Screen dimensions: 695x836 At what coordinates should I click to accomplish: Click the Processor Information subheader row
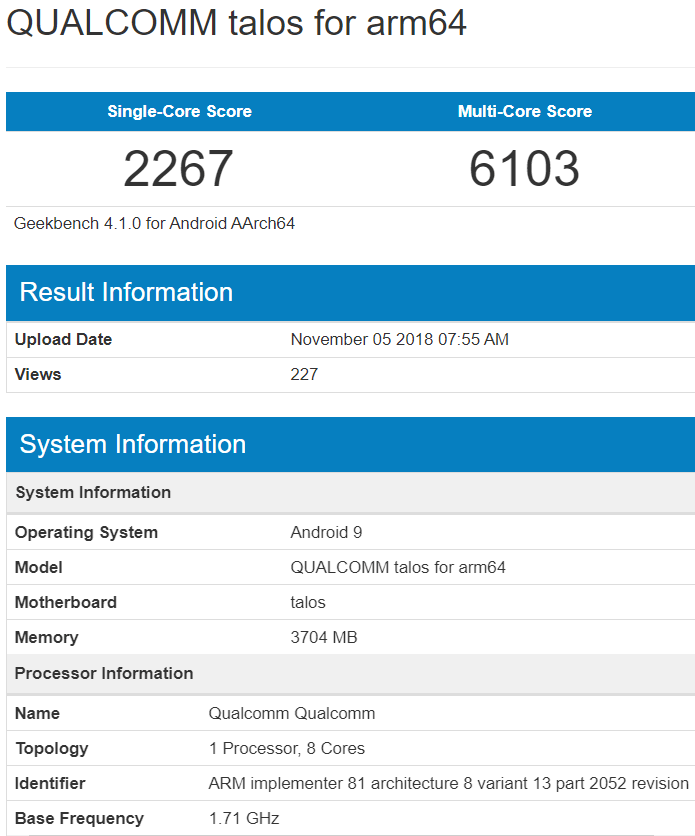click(350, 674)
